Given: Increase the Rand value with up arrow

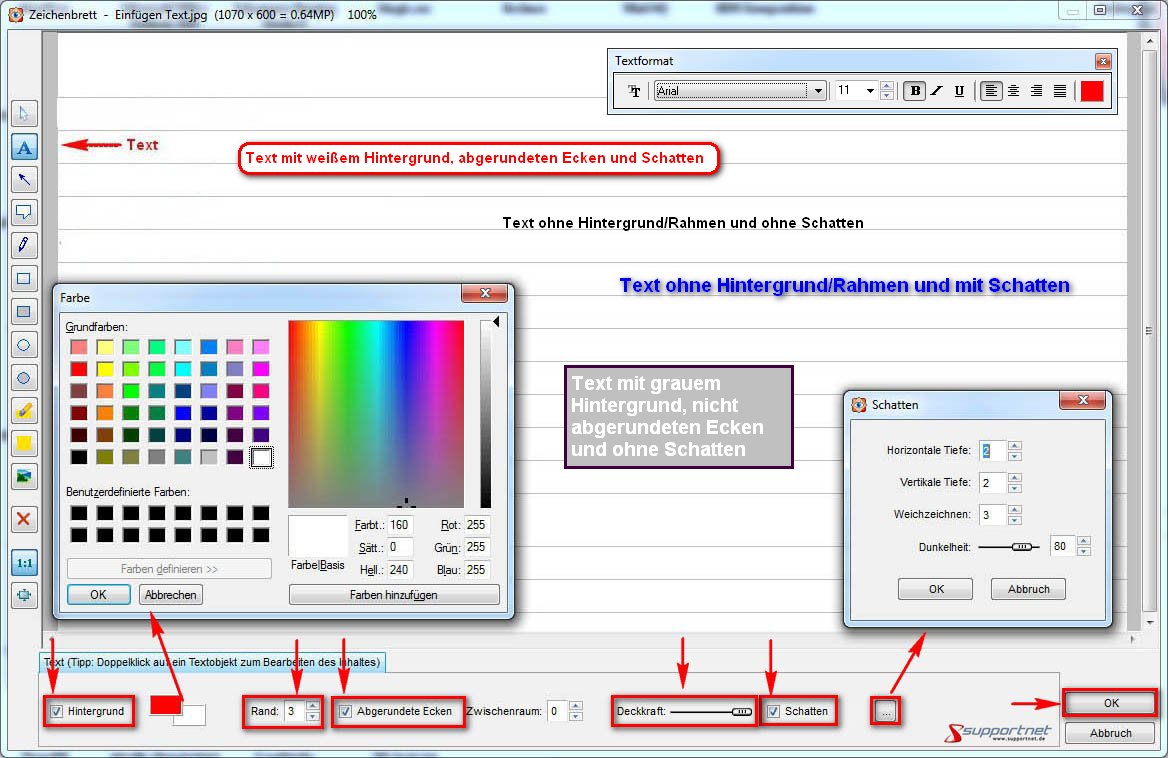Looking at the screenshot, I should point(313,706).
